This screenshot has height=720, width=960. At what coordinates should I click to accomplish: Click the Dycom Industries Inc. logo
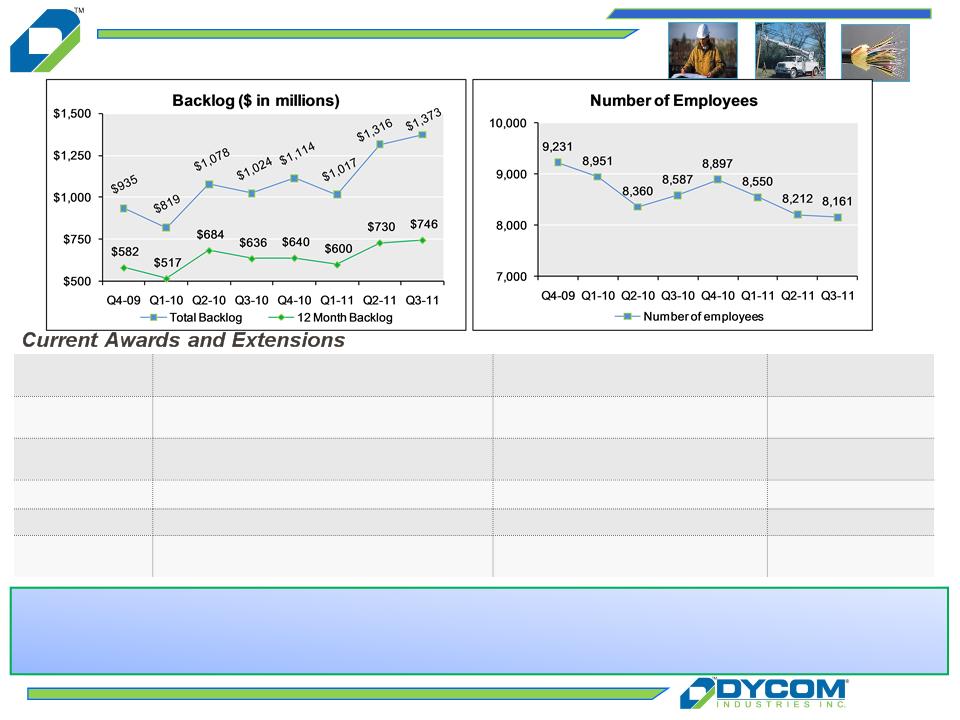click(764, 693)
